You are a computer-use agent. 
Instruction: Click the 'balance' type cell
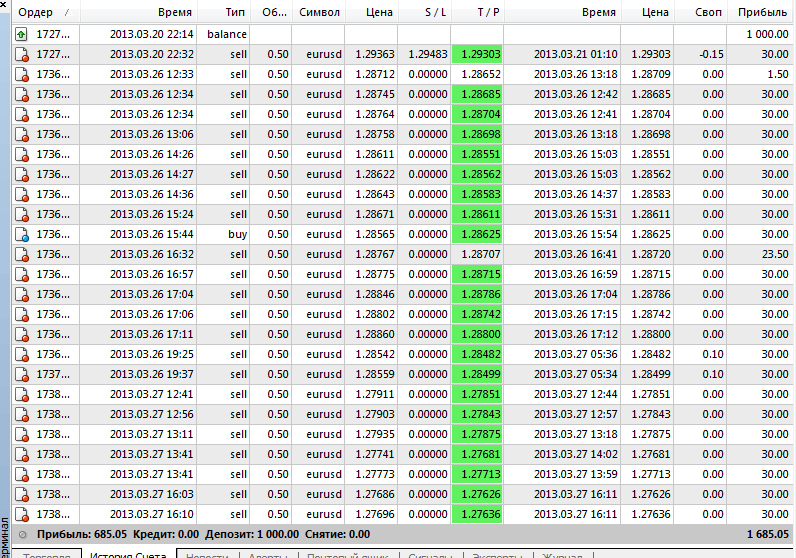(x=227, y=35)
